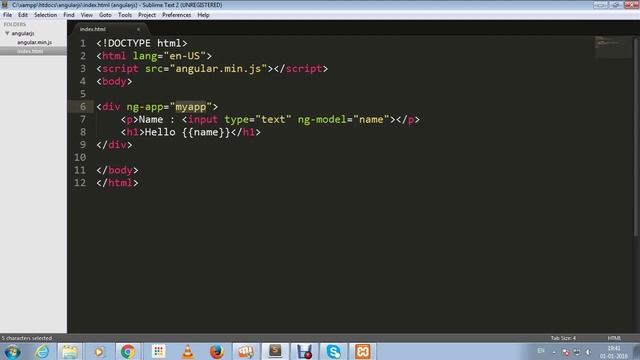Screen dimensions: 640x360
Task: Open Windows Explorer folder icon in taskbar
Action: tap(70, 352)
